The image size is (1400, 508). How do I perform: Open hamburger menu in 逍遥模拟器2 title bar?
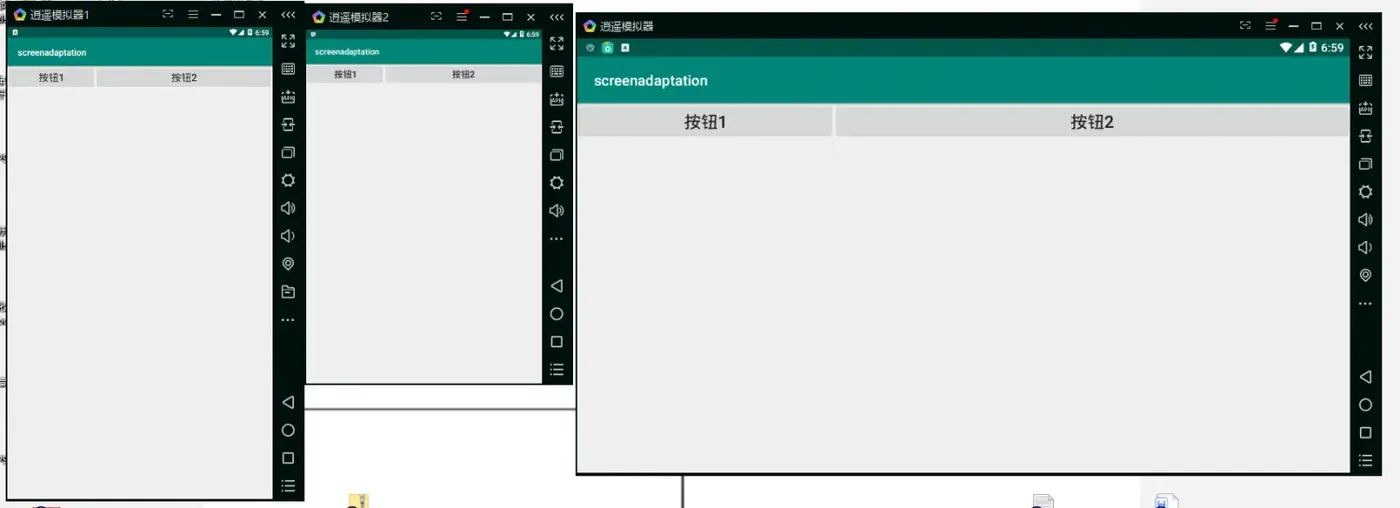click(x=461, y=17)
